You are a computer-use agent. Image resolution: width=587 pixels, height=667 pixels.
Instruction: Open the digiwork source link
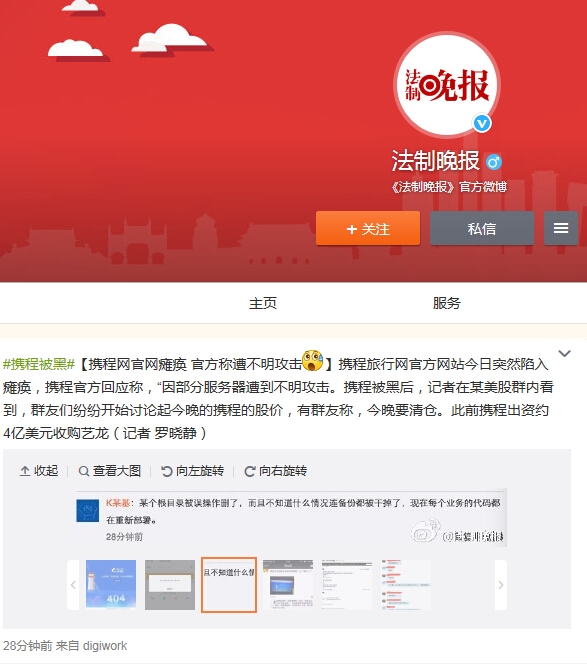(x=105, y=646)
